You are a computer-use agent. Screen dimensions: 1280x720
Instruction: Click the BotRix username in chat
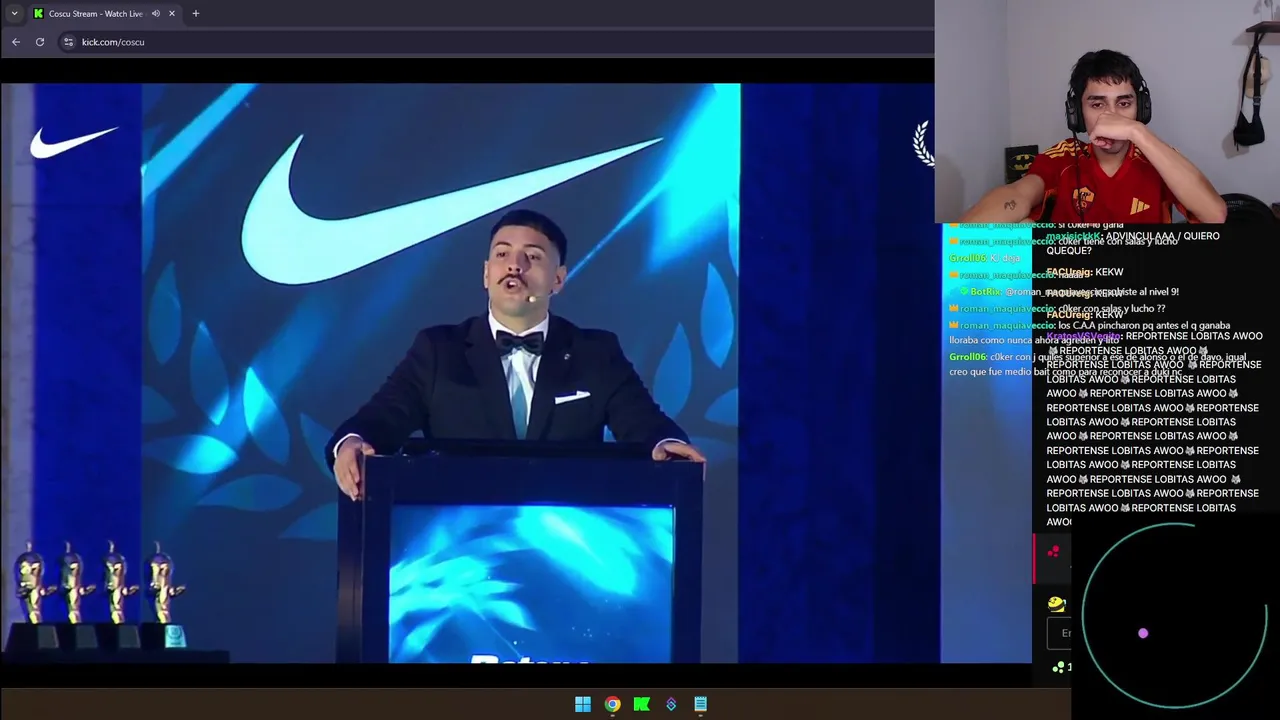point(986,292)
